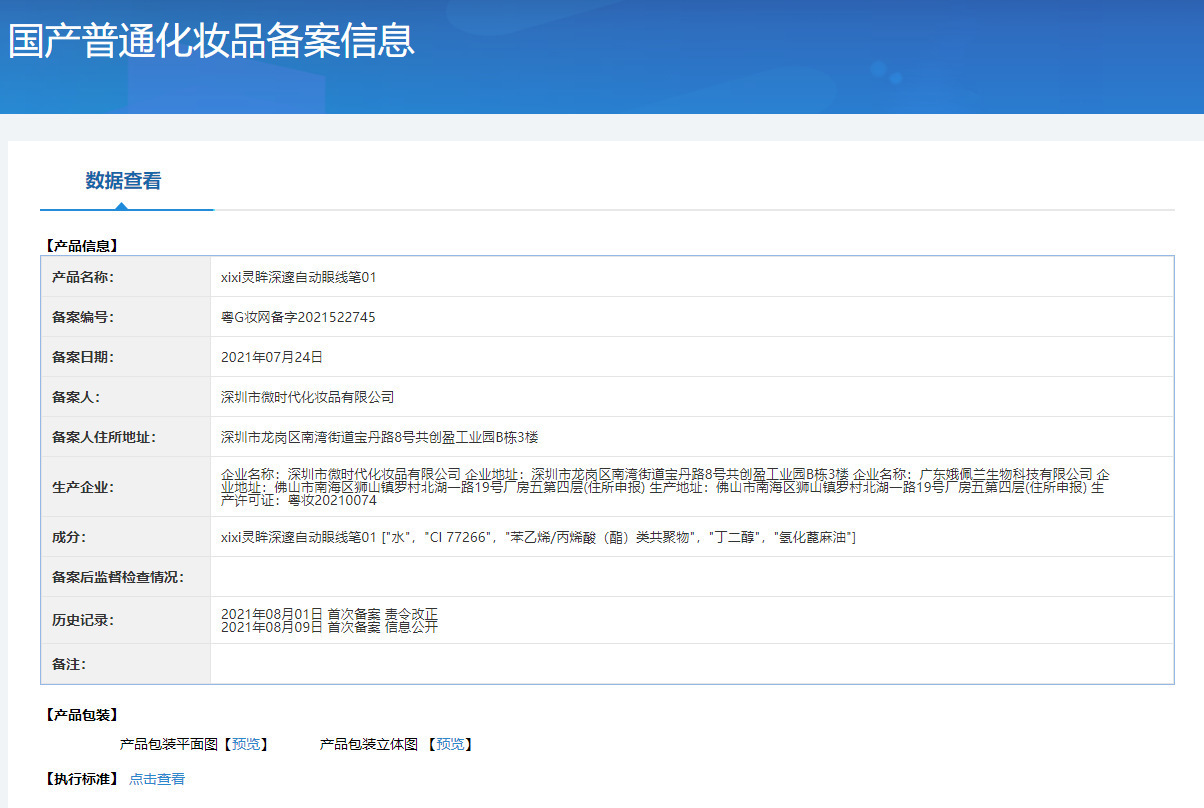1204x808 pixels.
Task: Click the 2021年08月09日 信息公开 history entry
Action: 329,627
